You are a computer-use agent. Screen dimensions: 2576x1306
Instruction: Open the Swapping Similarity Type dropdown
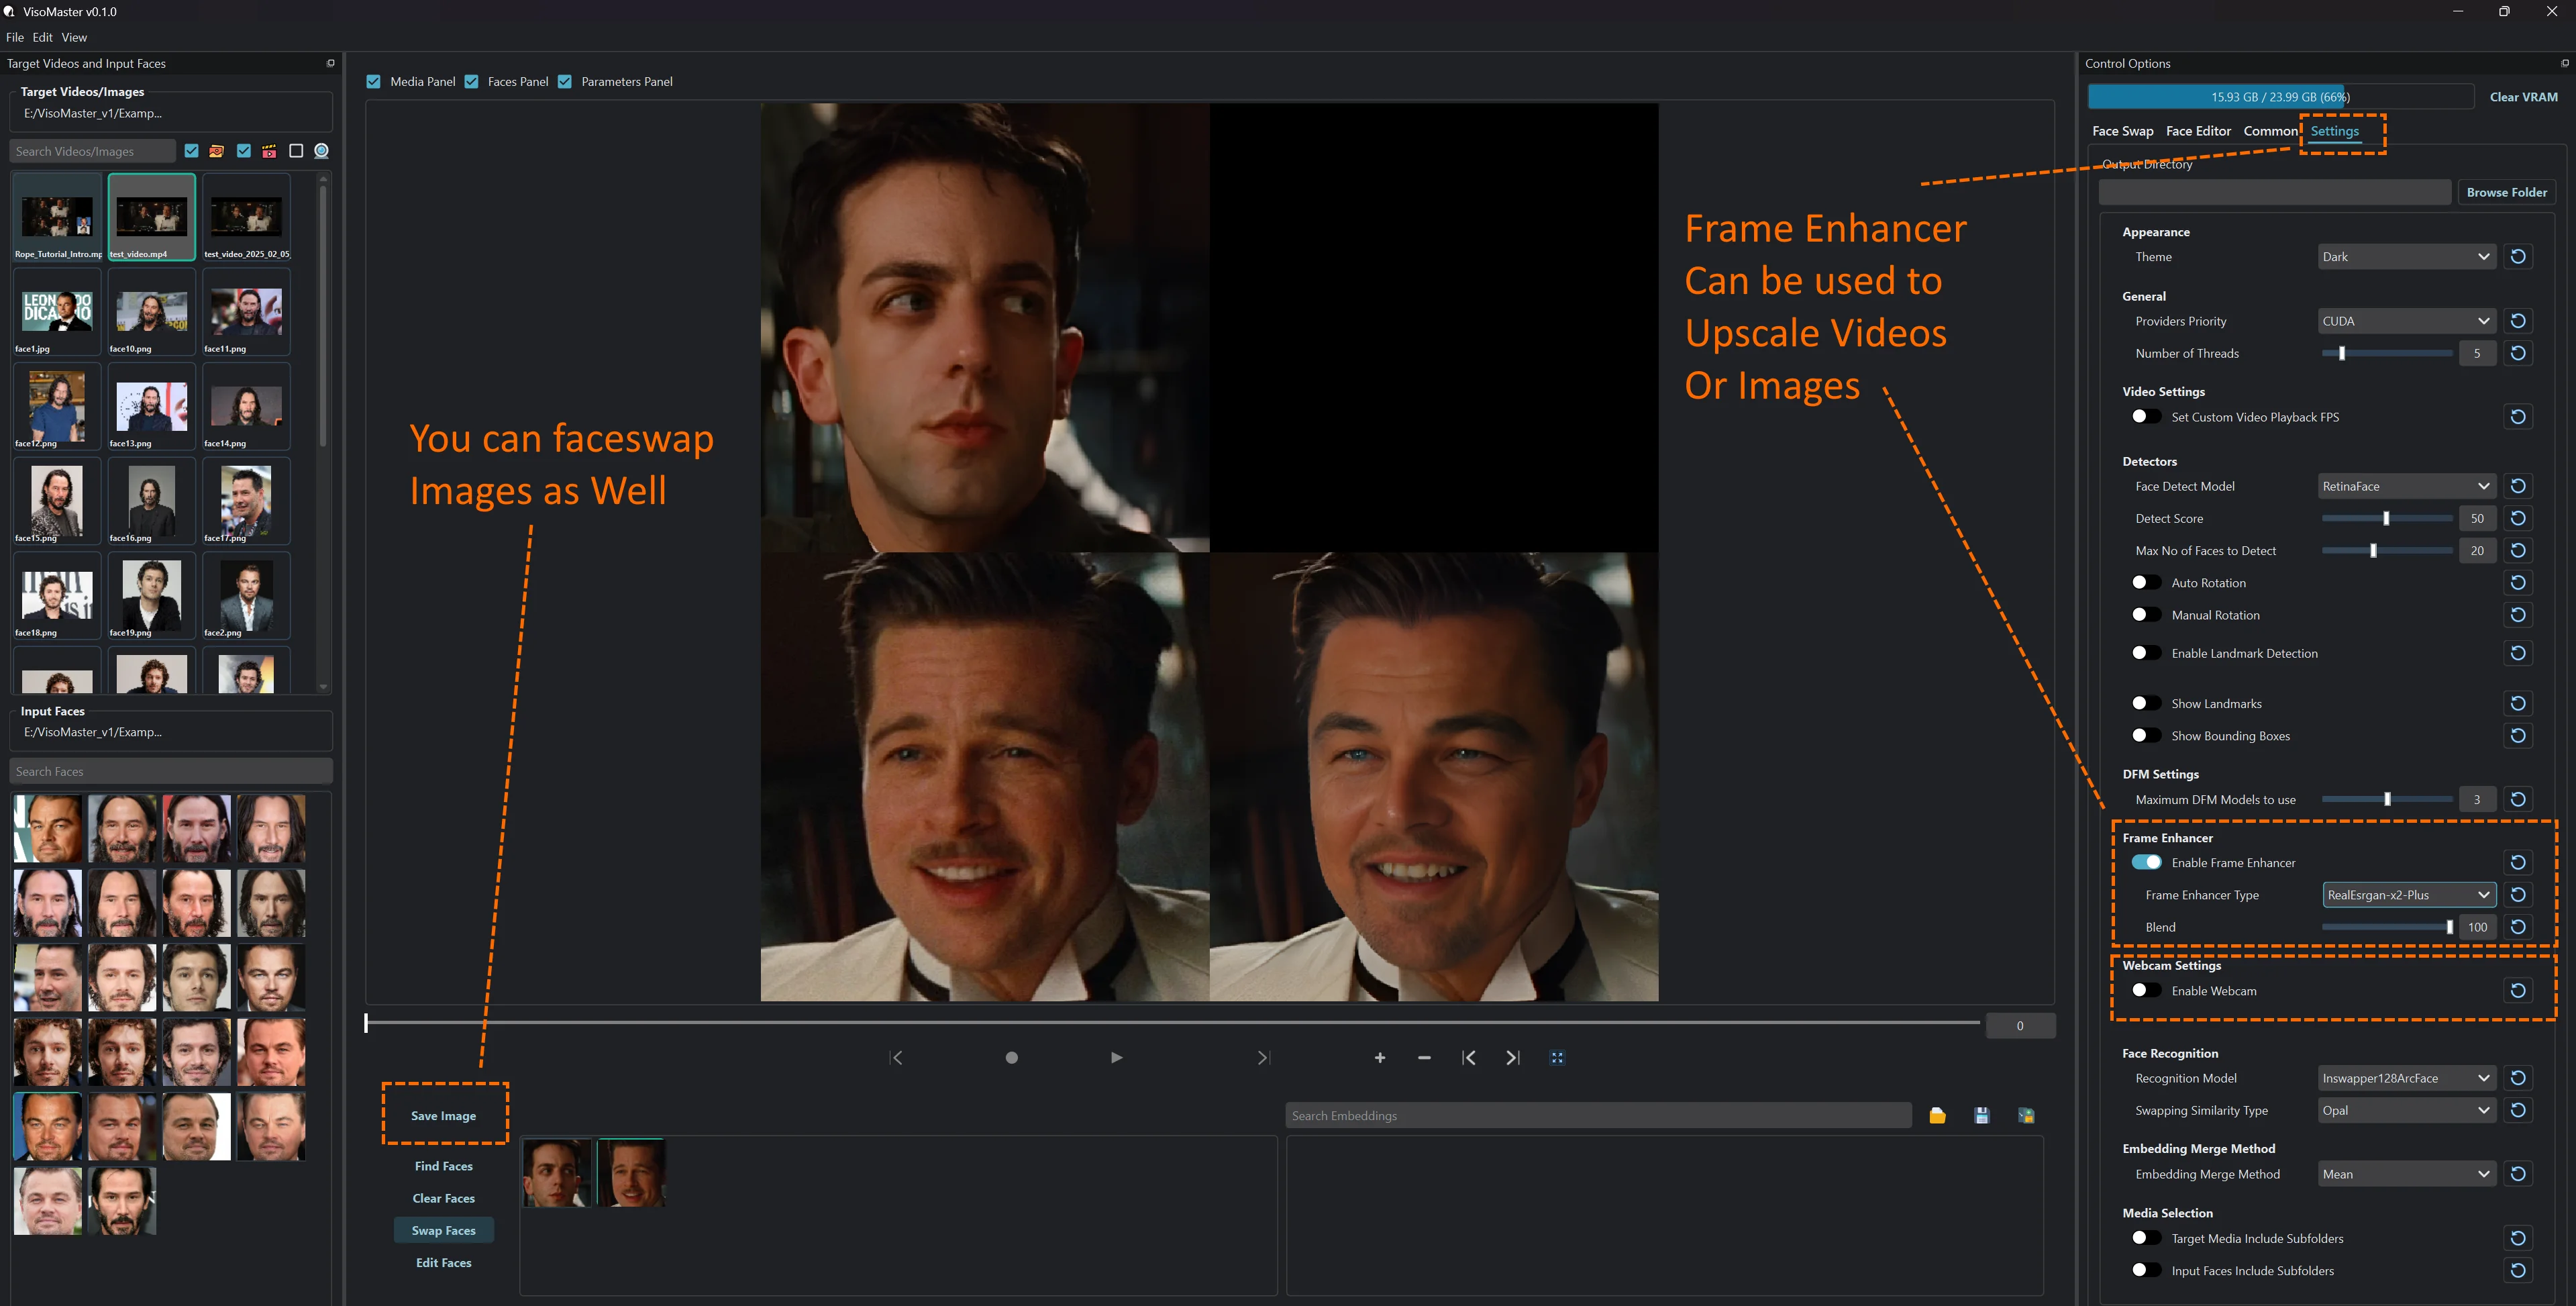coord(2407,1110)
